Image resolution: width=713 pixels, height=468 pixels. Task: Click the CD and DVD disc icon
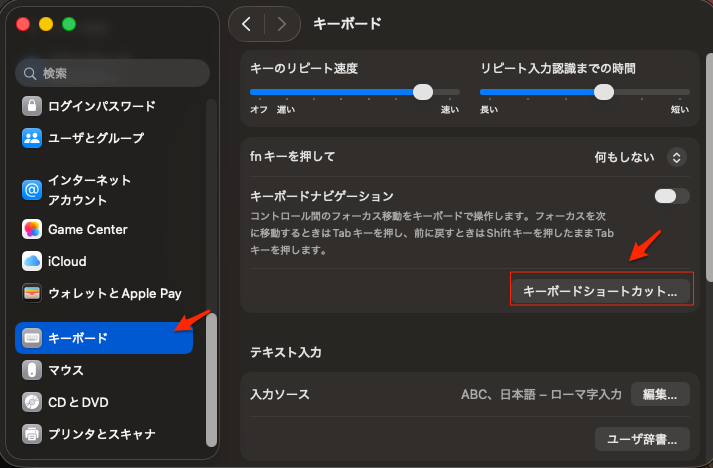pos(32,402)
